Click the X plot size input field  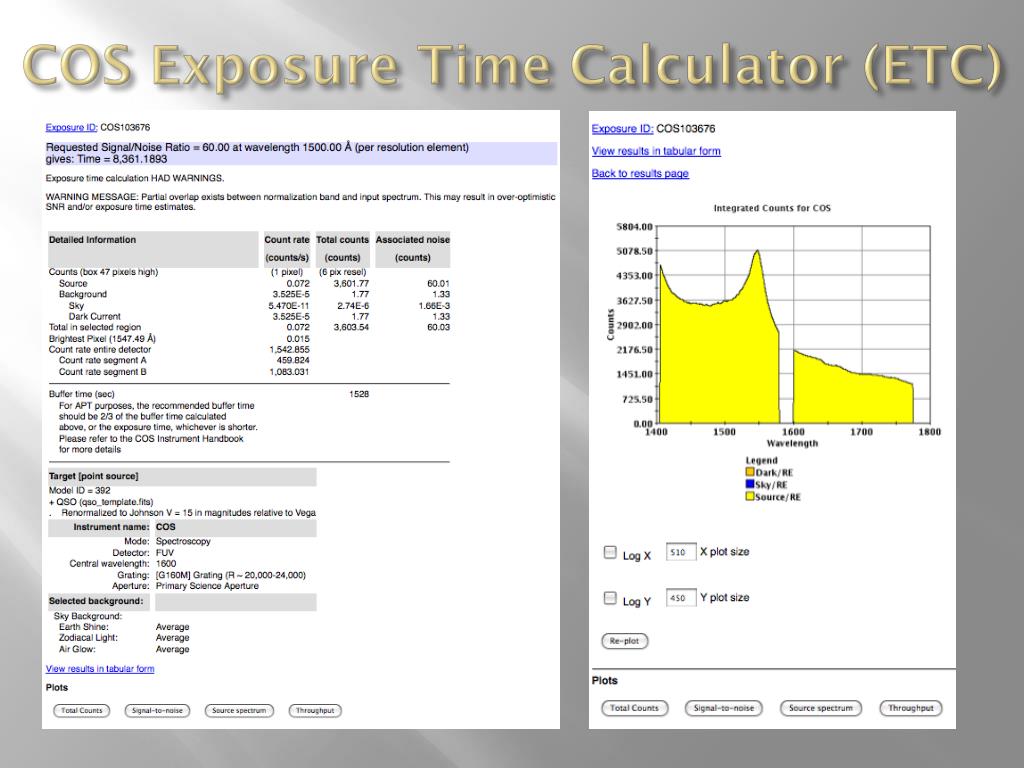click(x=680, y=552)
